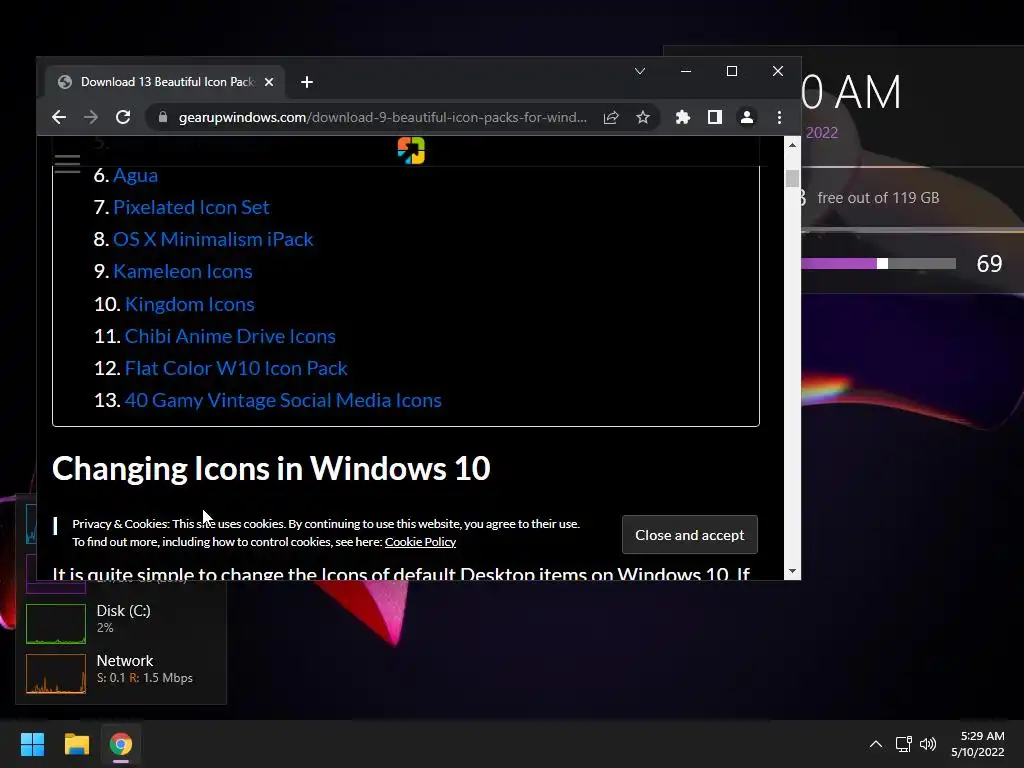The width and height of the screenshot is (1024, 768).
Task: Click the forward navigation arrow
Action: click(91, 118)
